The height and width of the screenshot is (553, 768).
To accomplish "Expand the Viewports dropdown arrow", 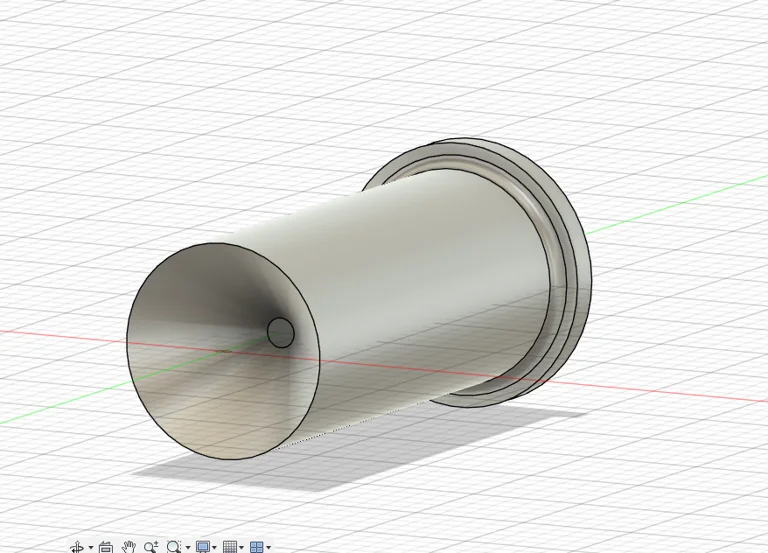I will click(x=268, y=548).
